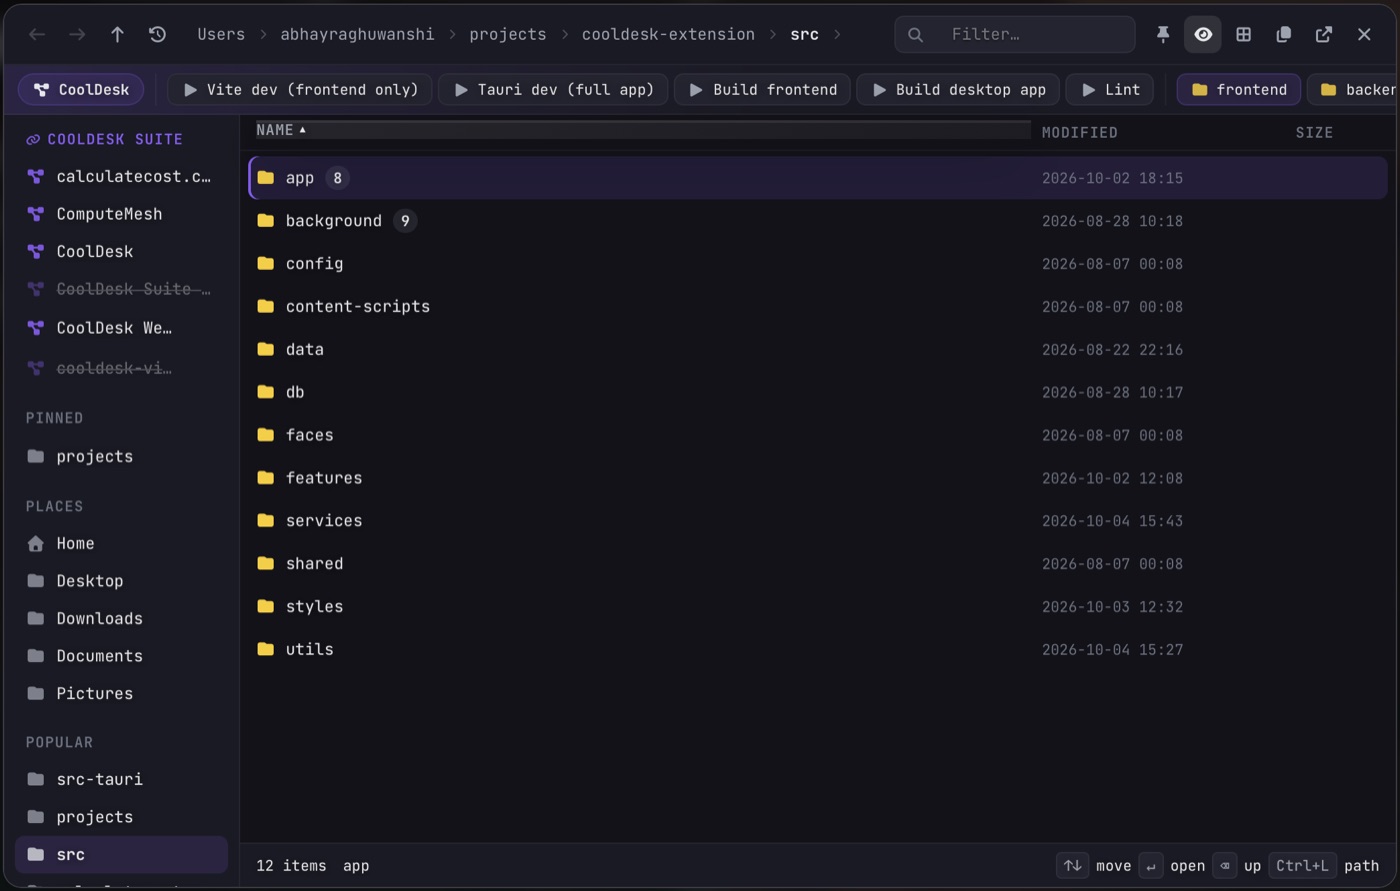
Task: Click the folder icon of the utils row
Action: click(265, 650)
